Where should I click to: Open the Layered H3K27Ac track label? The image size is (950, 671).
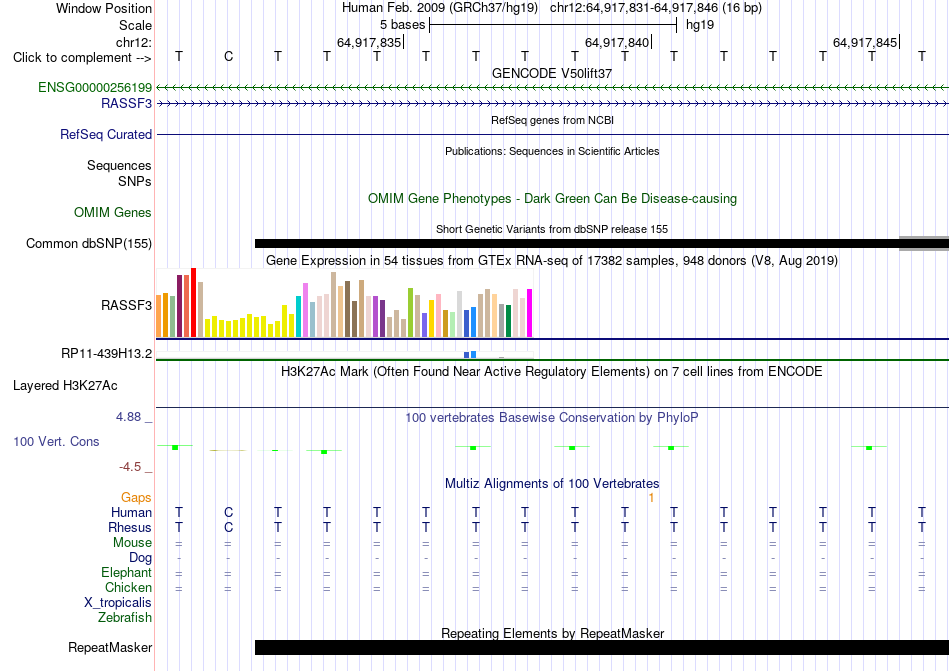[65, 386]
